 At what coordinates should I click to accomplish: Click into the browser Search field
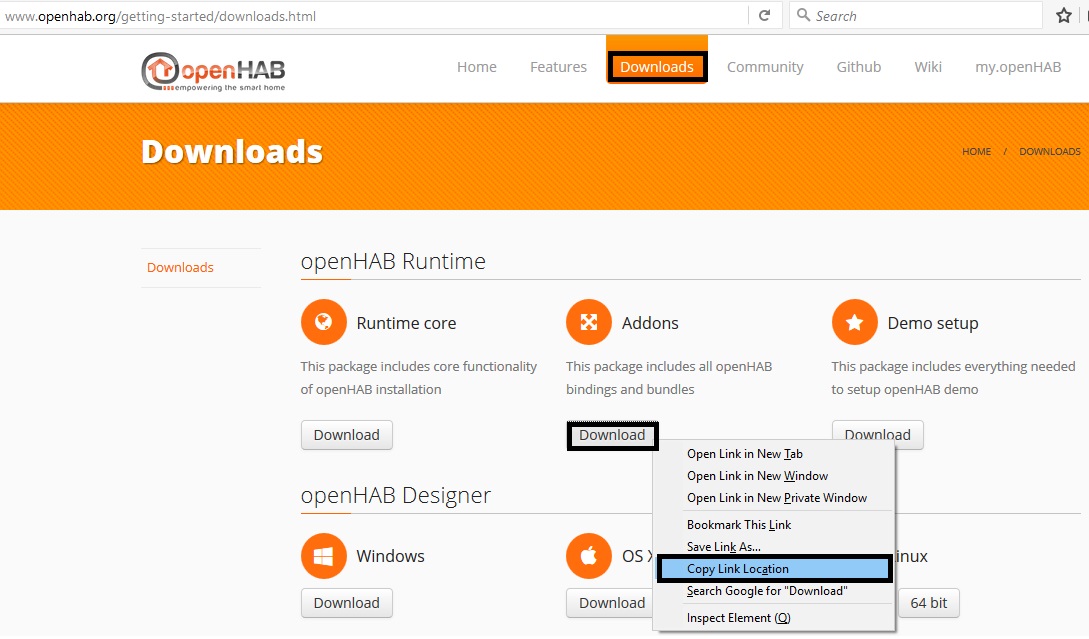915,15
